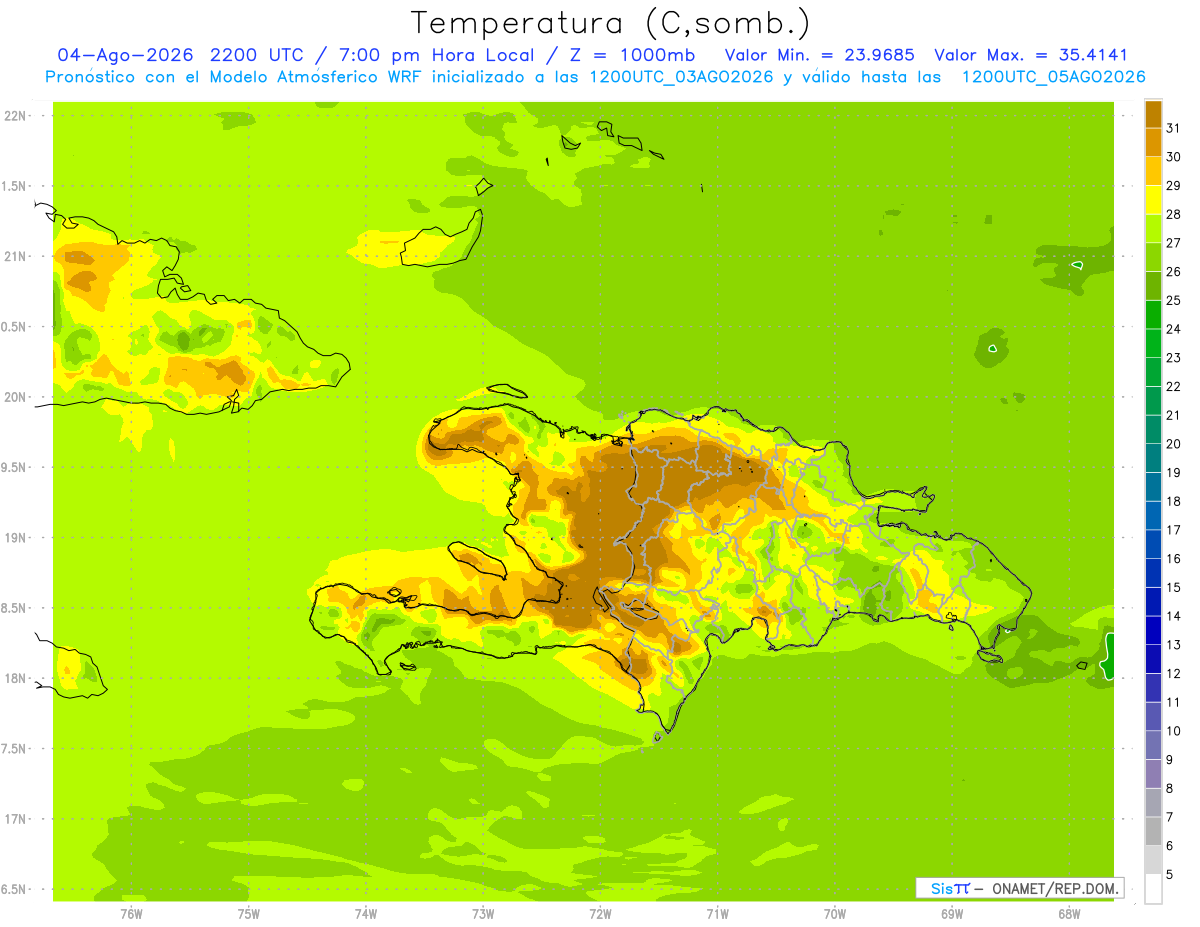Click the '22N' latitude axis label
Image resolution: width=1200 pixels, height=927 pixels.
click(x=15, y=116)
